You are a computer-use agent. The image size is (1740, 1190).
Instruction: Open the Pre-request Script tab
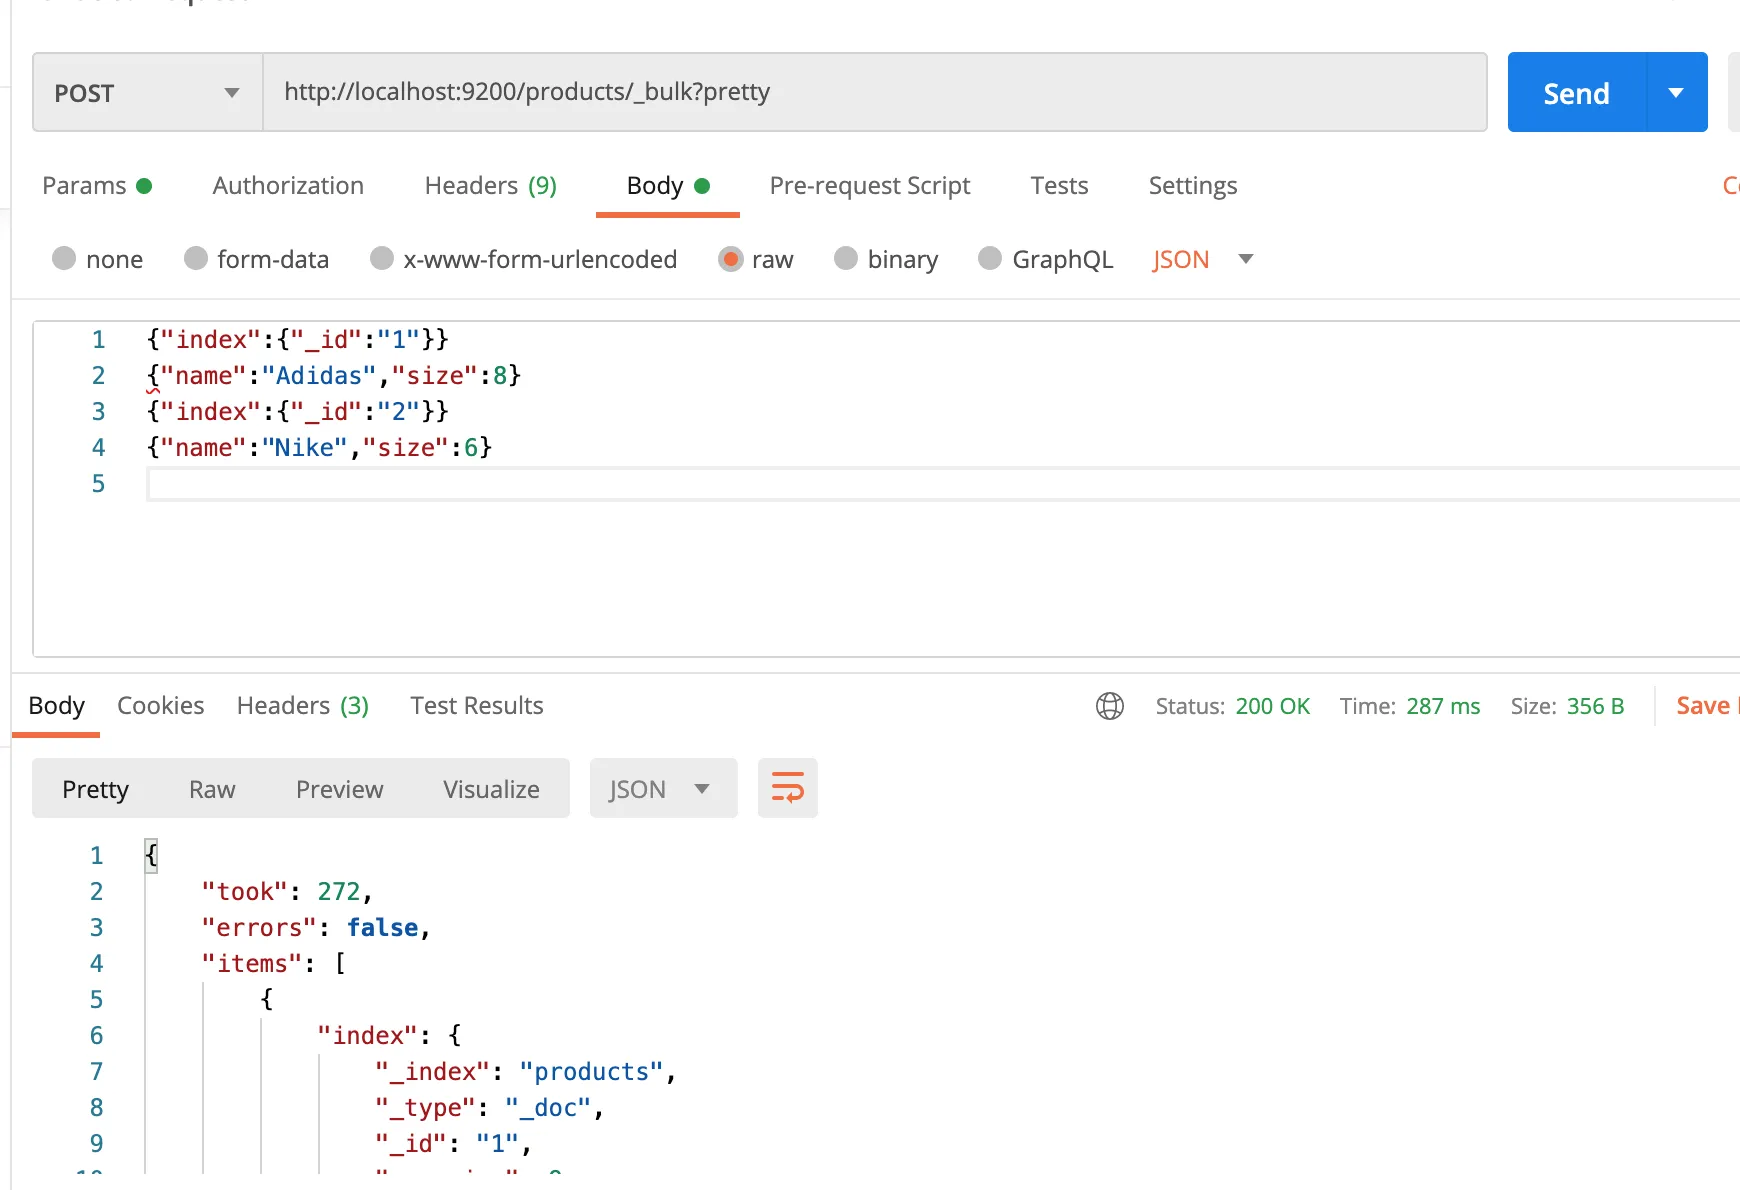click(869, 186)
